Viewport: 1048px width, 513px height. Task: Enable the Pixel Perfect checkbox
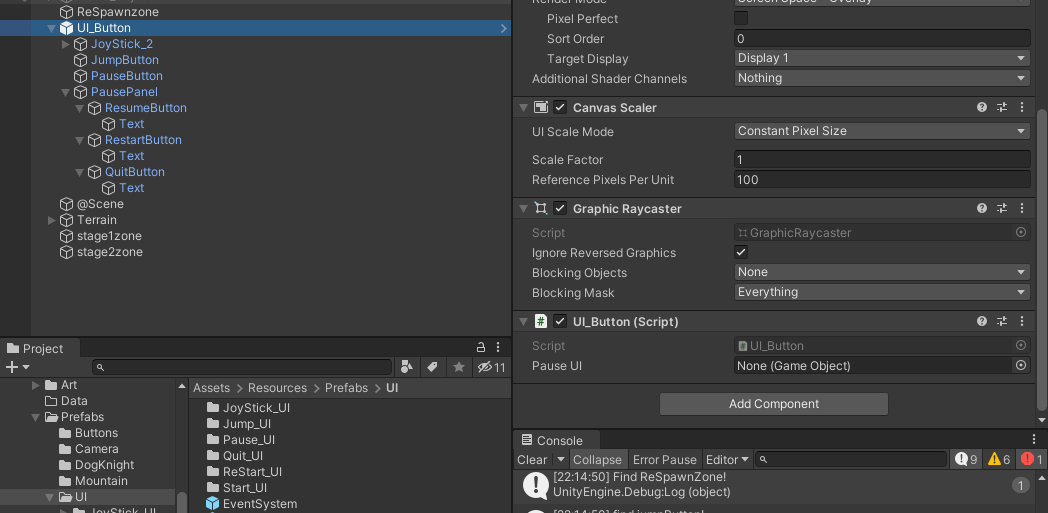pos(741,18)
